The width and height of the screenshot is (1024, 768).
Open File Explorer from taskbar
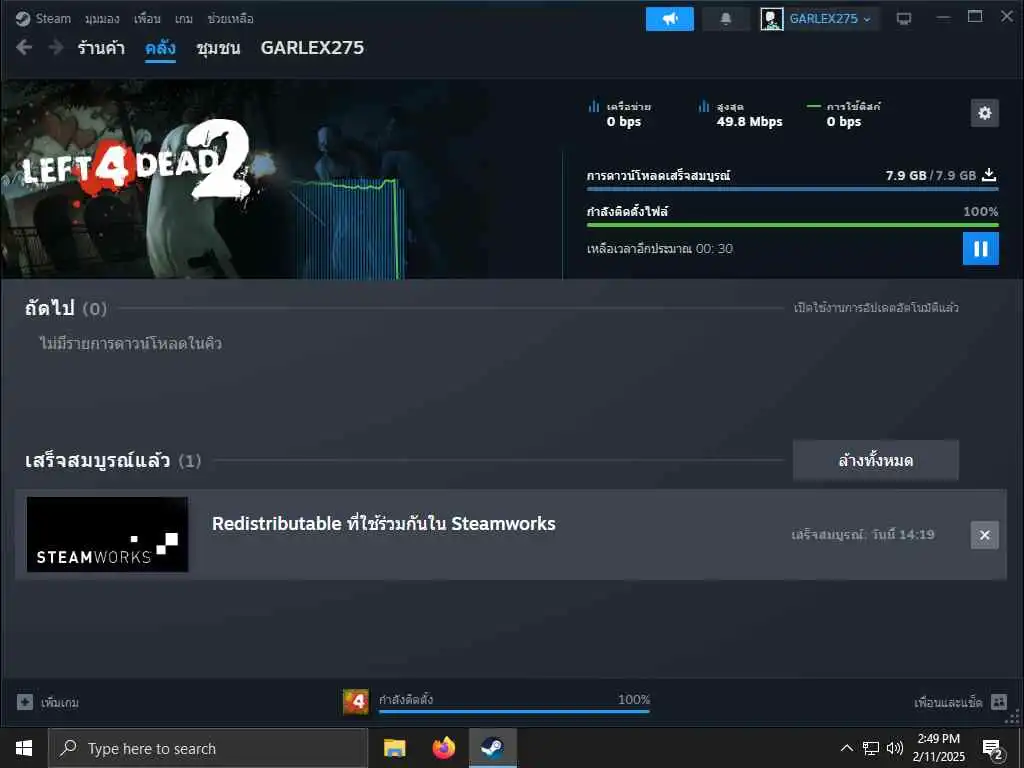click(x=394, y=748)
